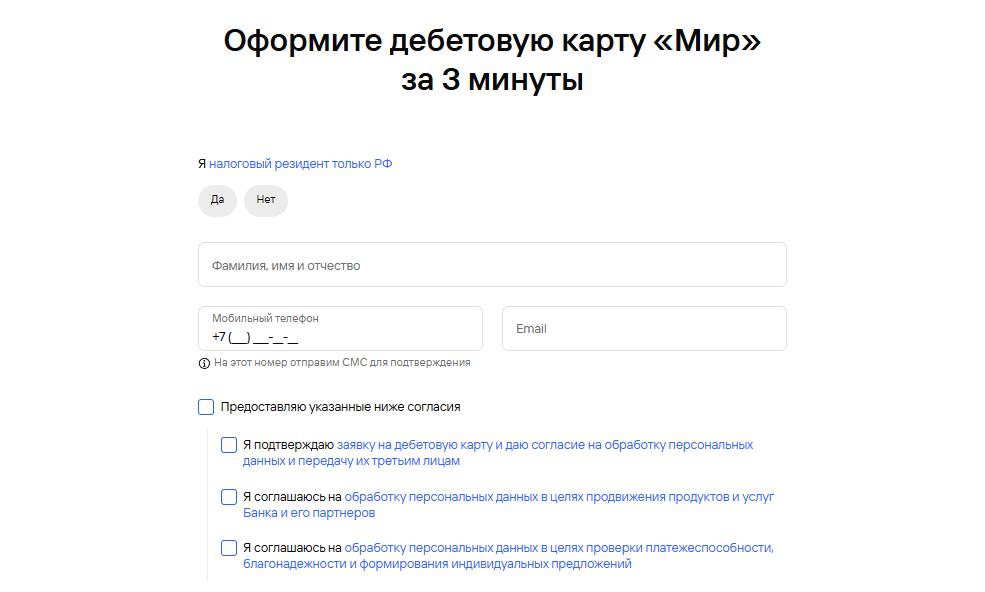Tick the "Я подтверждаю заявку" checkbox
This screenshot has height=592, width=985.
tap(229, 445)
